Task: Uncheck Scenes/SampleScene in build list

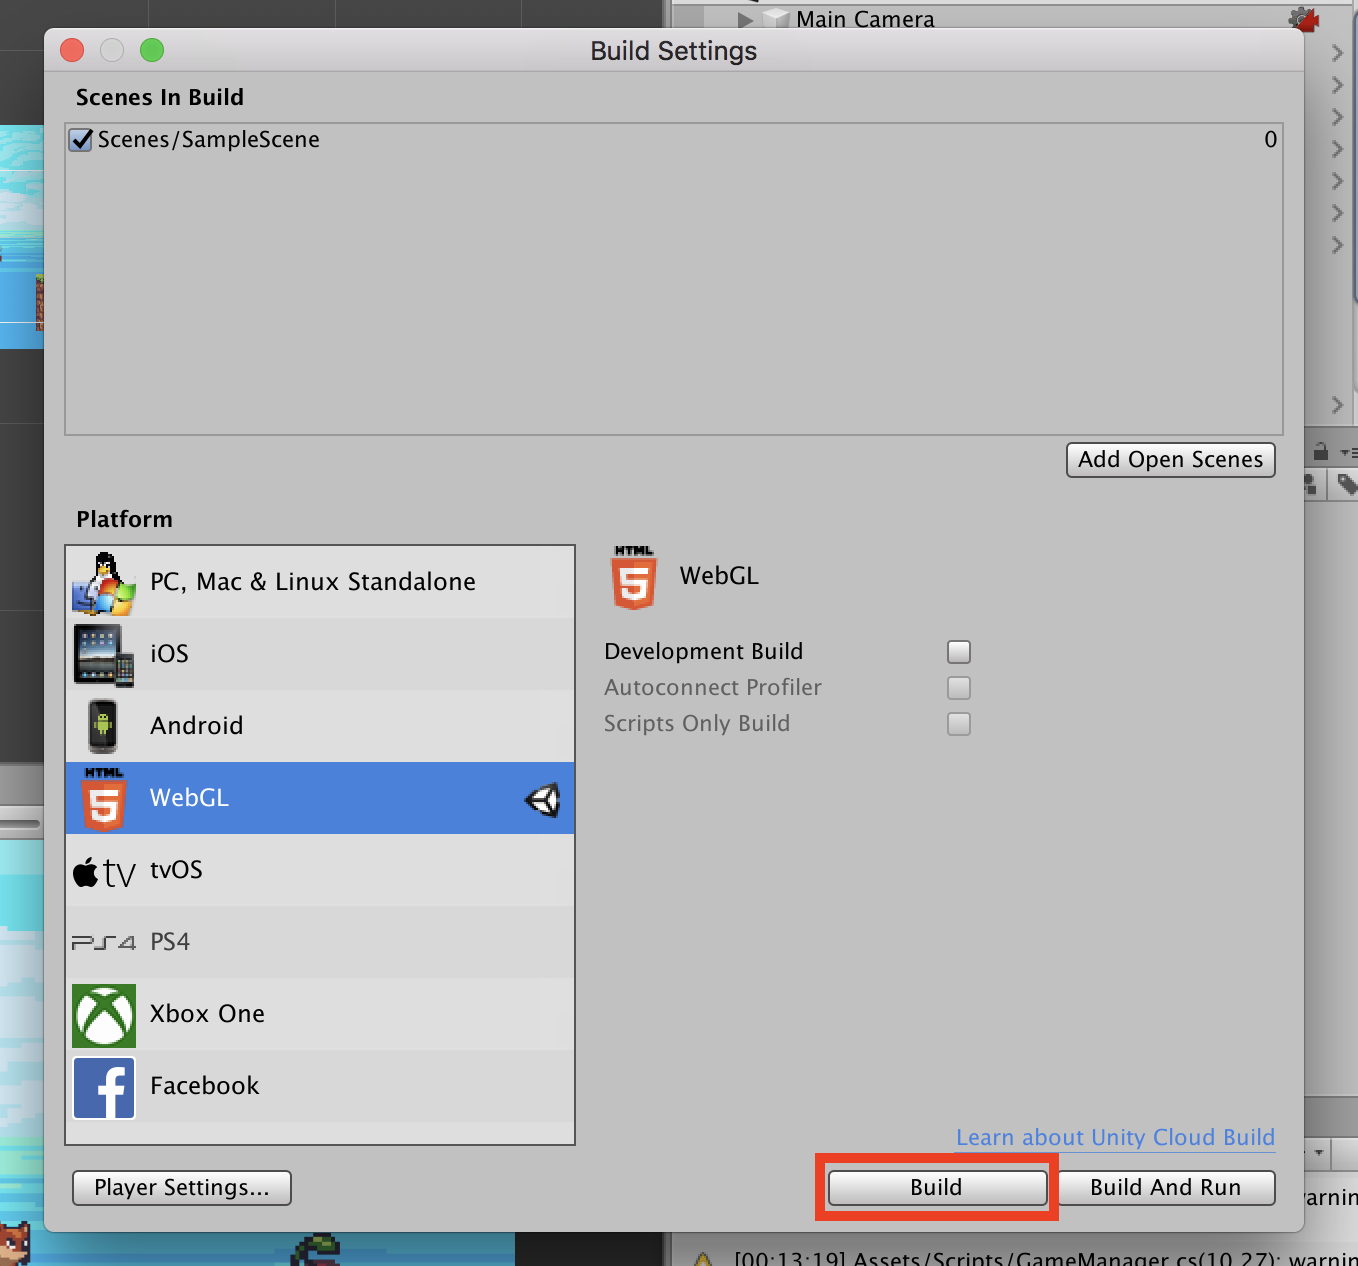Action: point(81,139)
